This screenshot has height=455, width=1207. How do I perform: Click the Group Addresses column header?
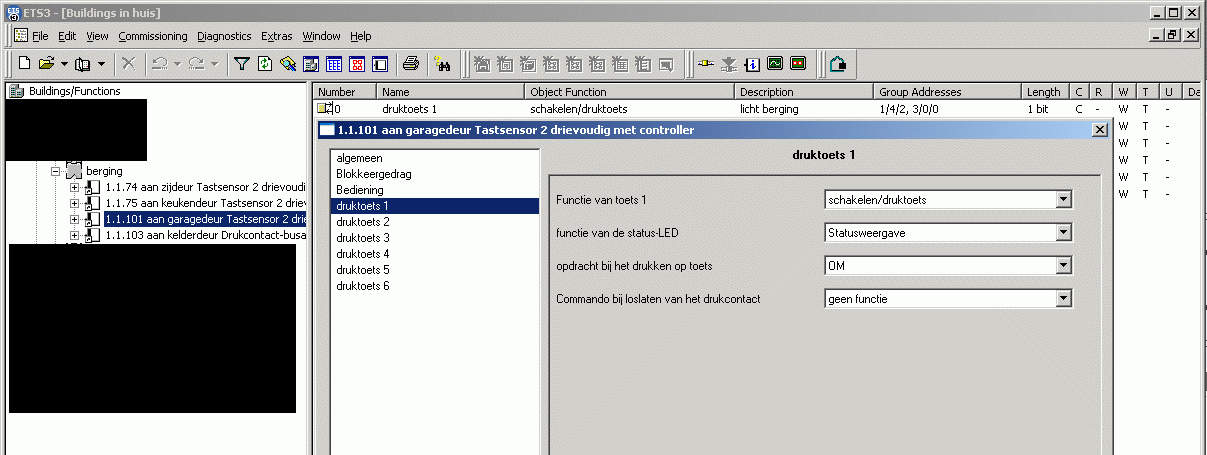[920, 92]
